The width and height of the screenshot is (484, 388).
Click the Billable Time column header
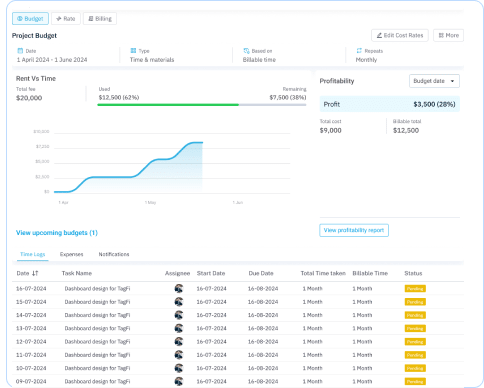[370, 273]
